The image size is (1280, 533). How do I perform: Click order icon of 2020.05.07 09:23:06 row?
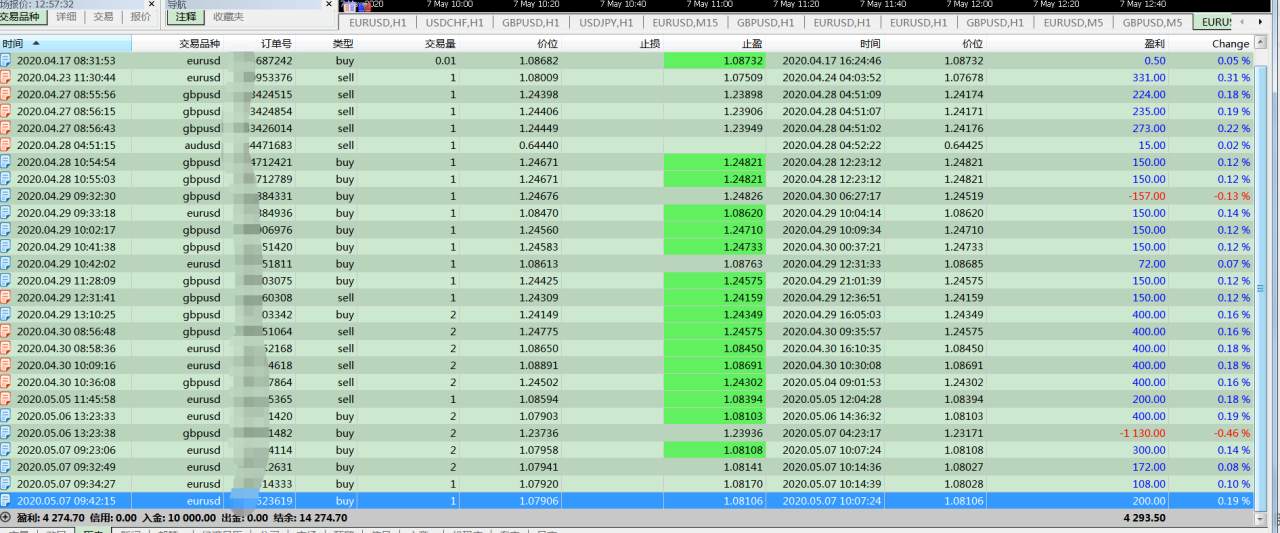click(6, 450)
